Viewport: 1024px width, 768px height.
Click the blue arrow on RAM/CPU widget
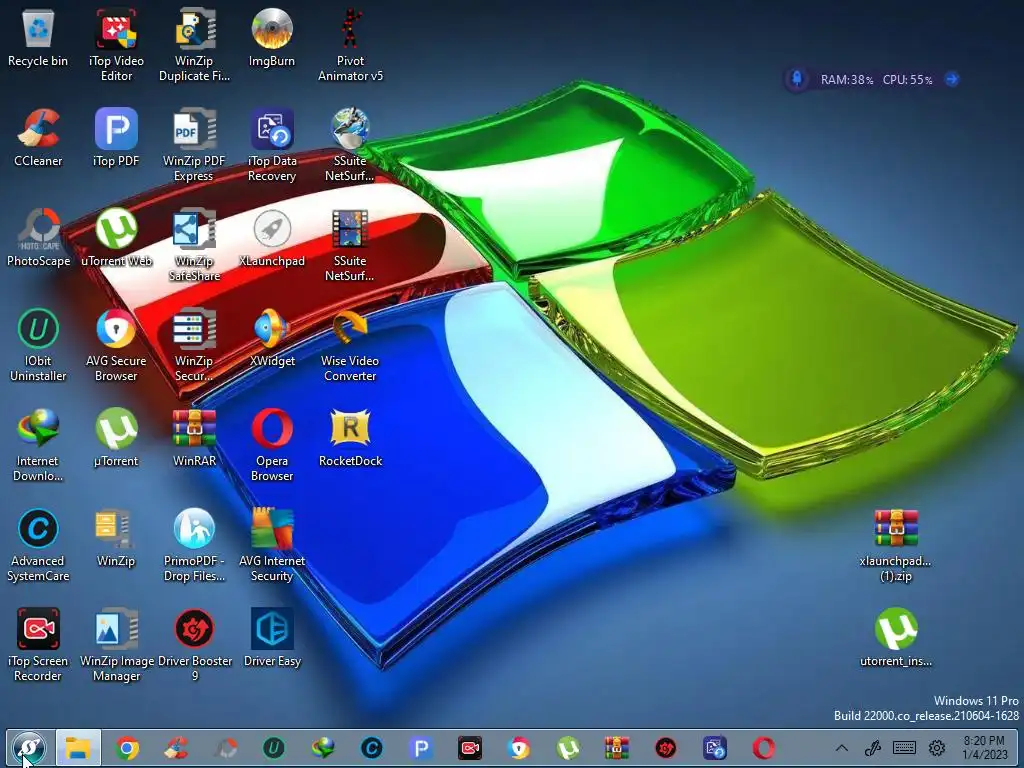click(952, 79)
